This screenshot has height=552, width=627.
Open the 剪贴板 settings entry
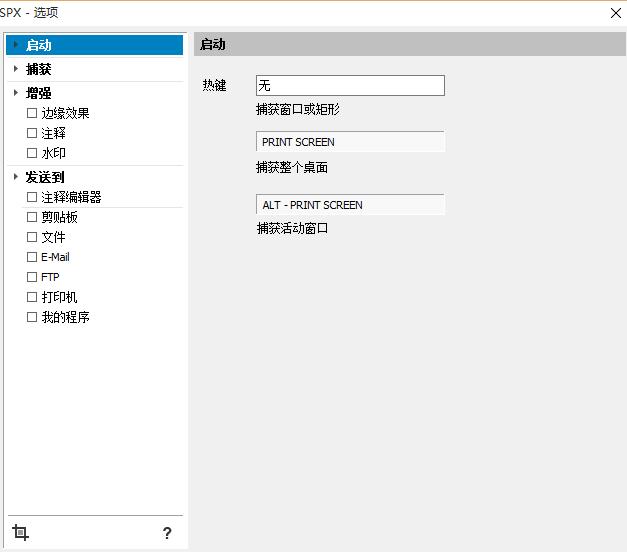point(59,217)
